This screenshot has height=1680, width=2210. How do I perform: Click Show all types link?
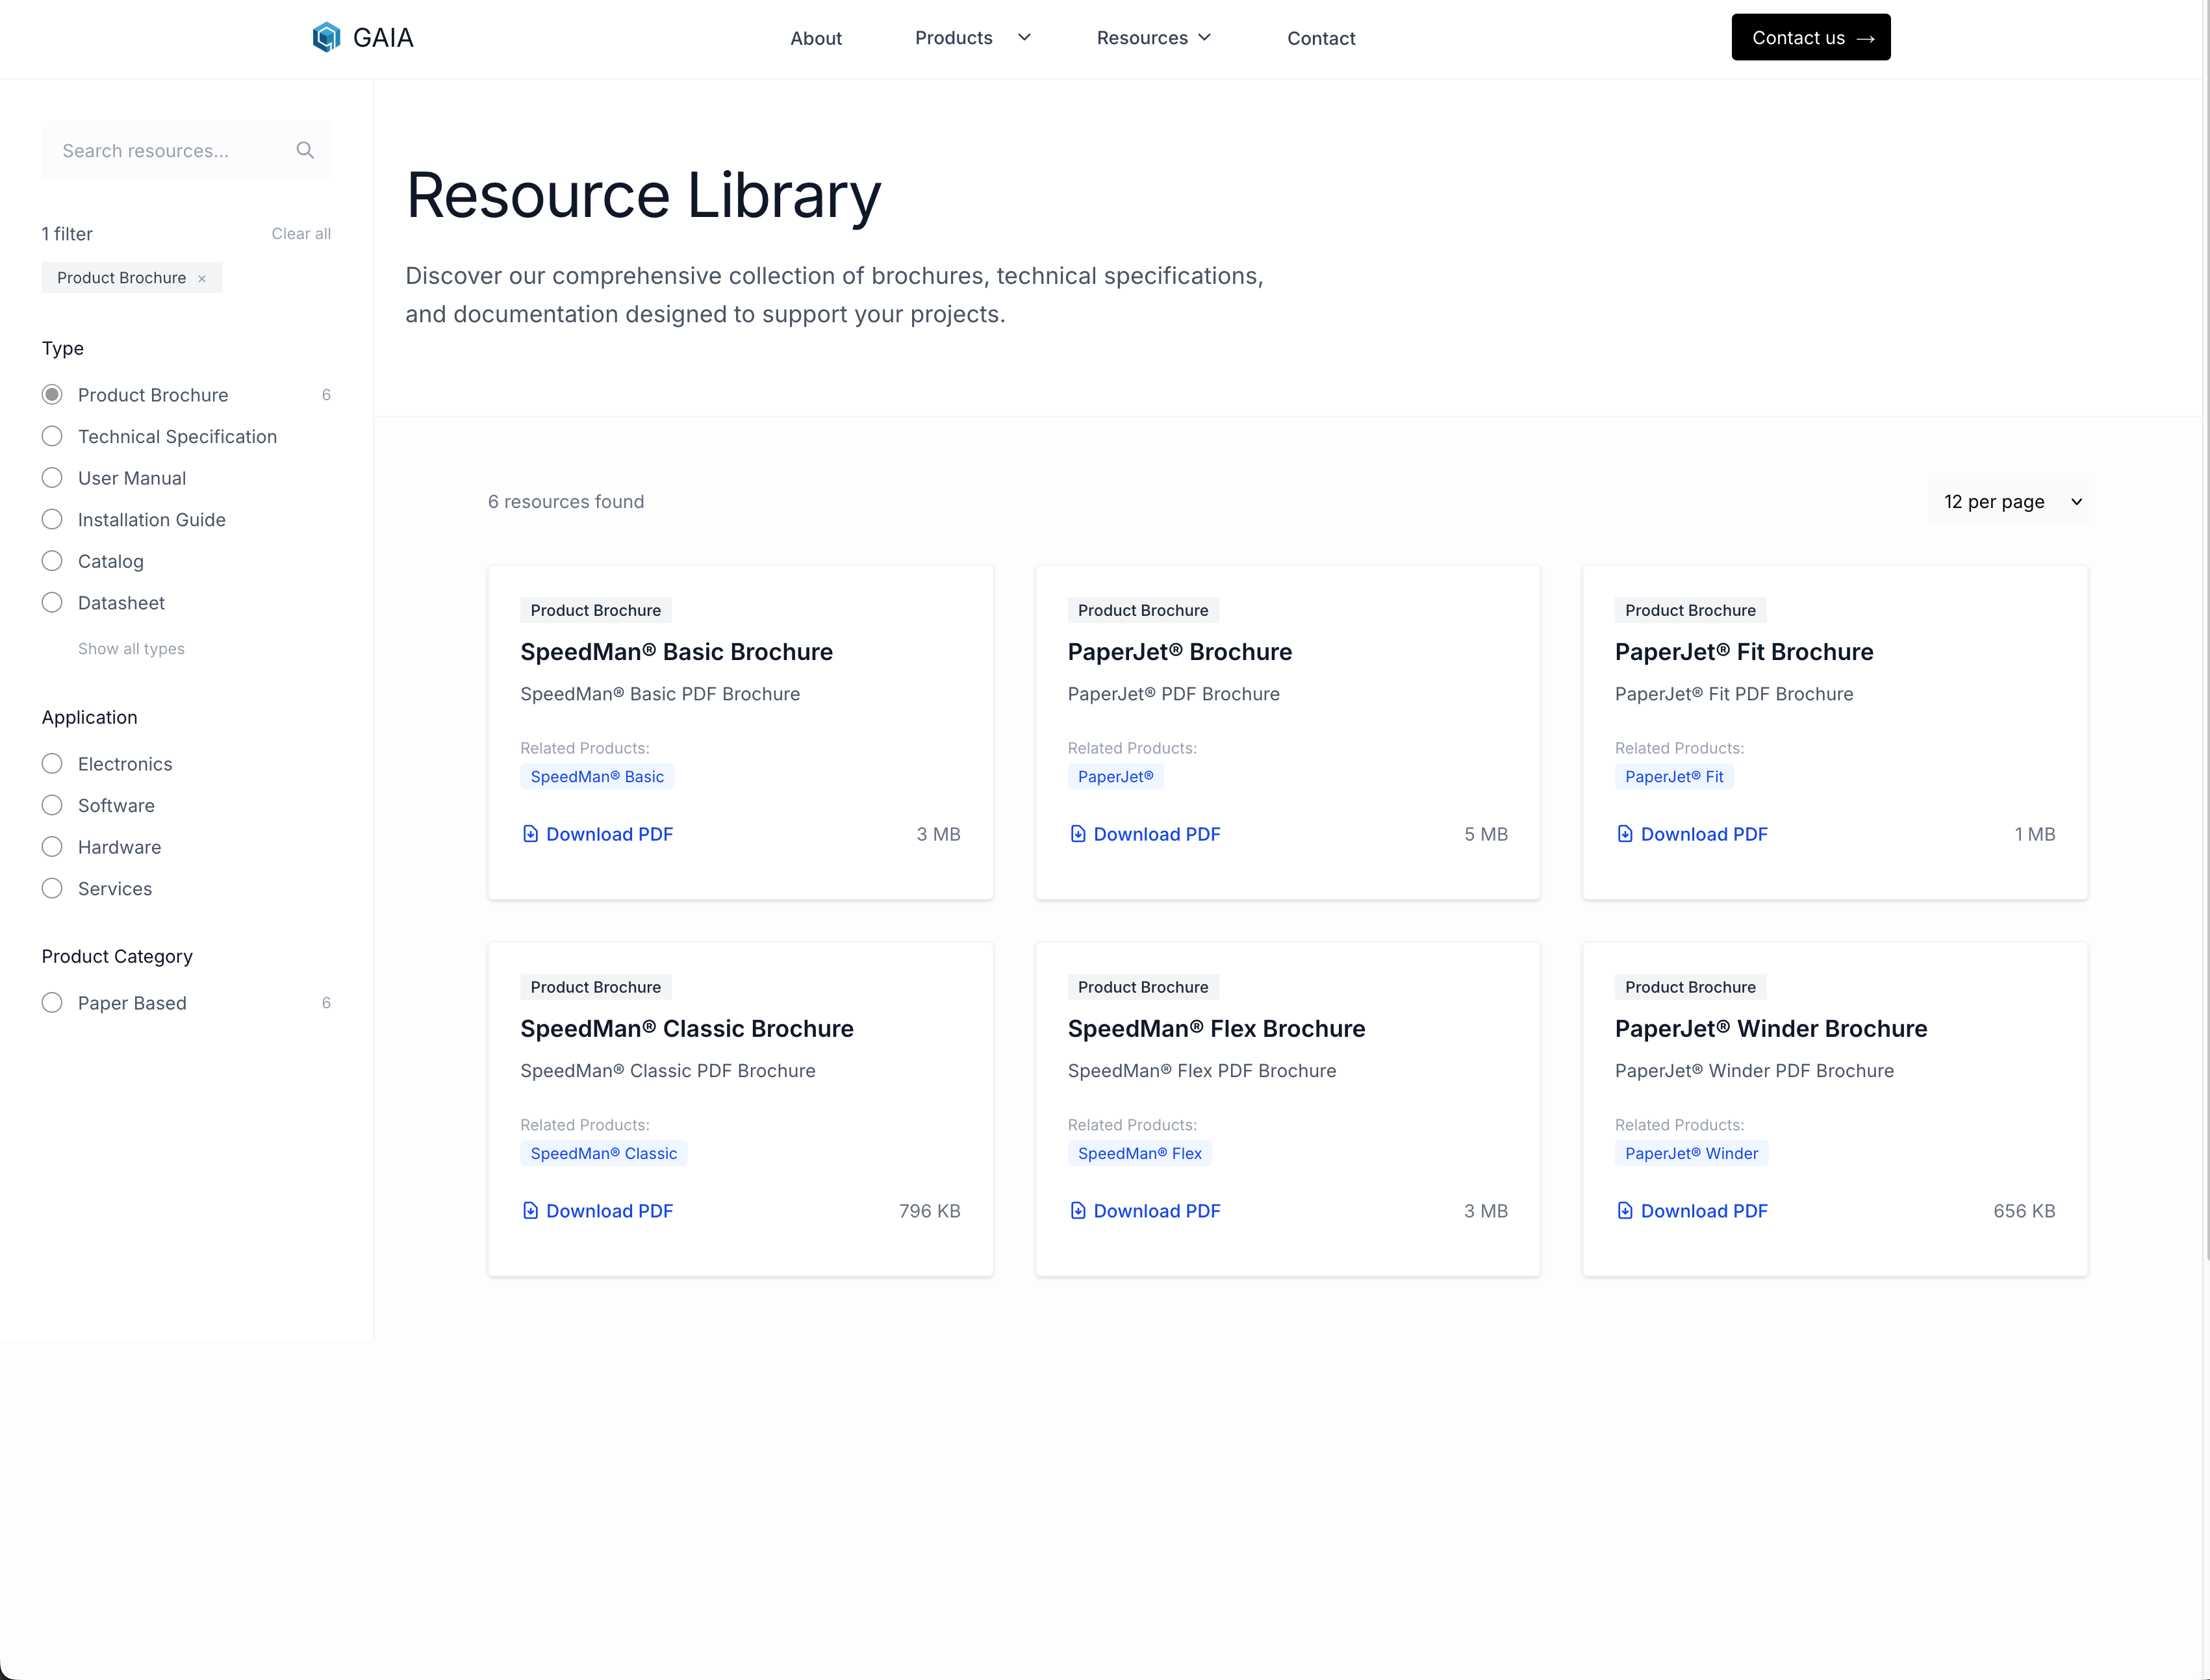[x=131, y=648]
